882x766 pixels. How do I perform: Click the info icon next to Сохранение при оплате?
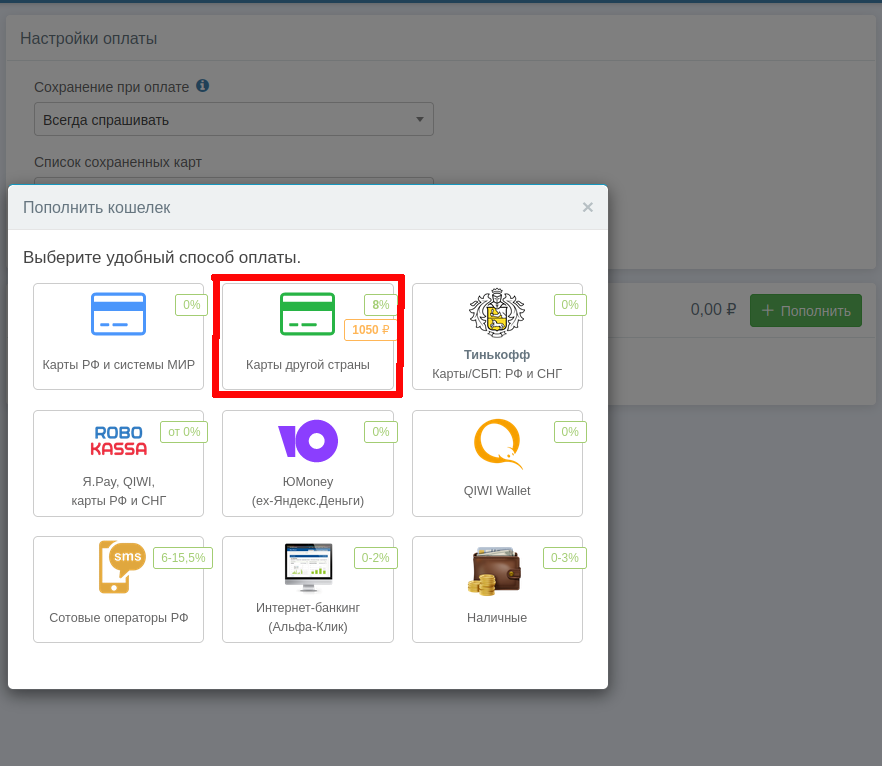pos(203,86)
